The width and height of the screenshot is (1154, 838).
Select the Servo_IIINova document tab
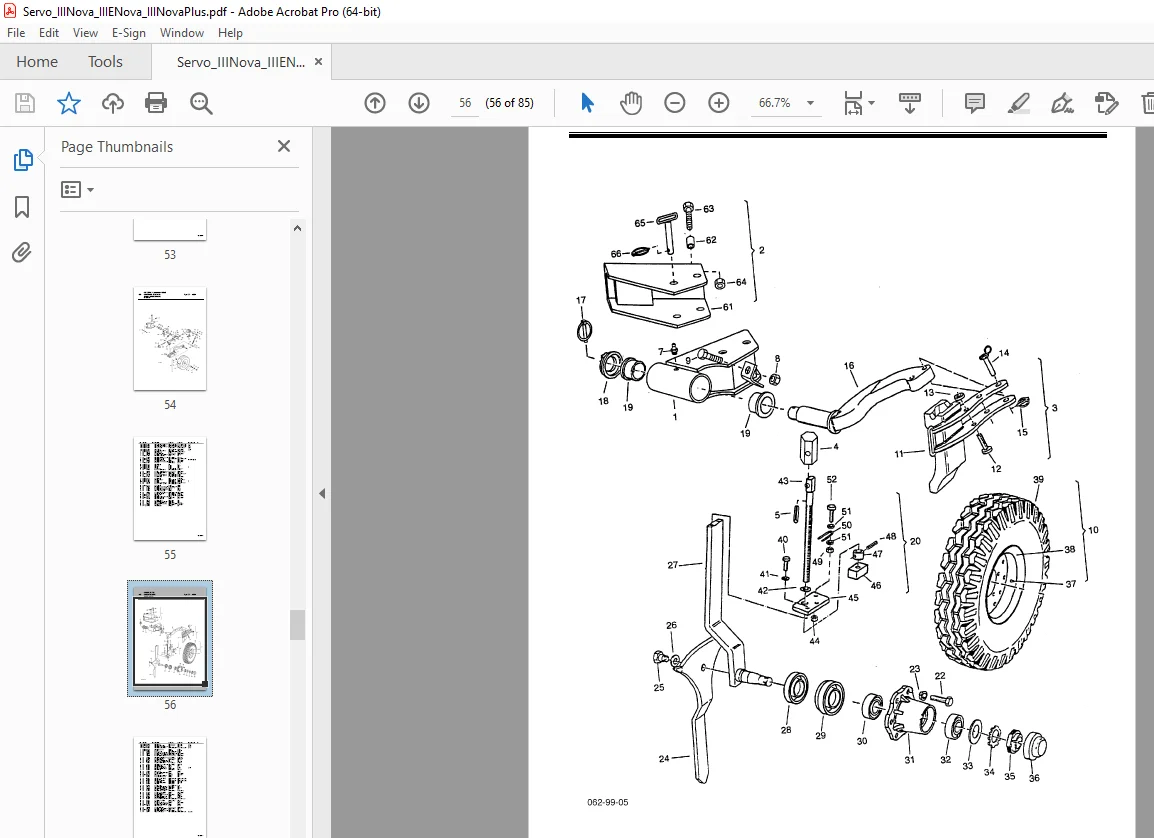click(241, 63)
